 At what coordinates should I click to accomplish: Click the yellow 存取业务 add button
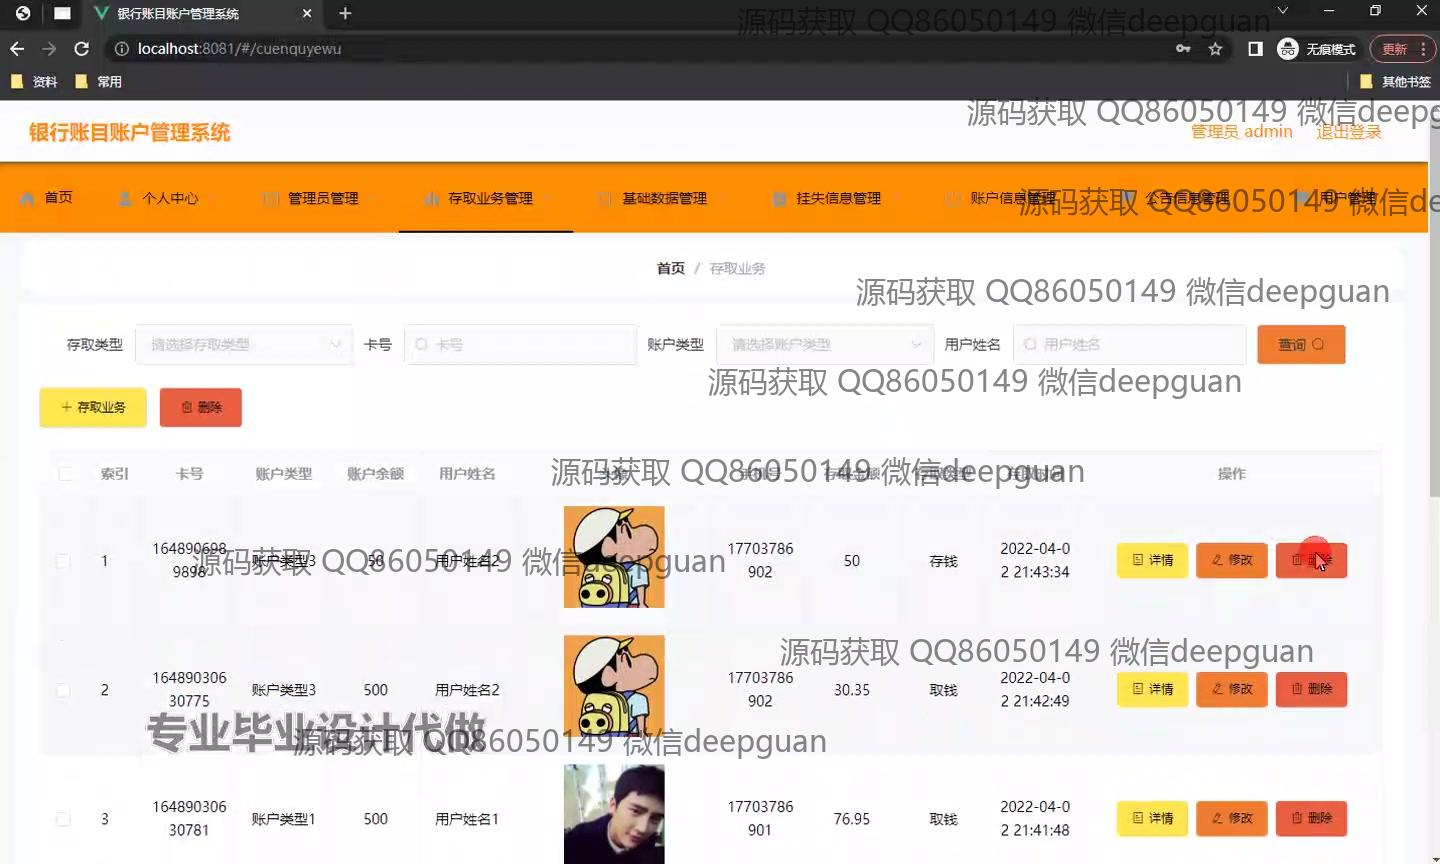[x=93, y=407]
